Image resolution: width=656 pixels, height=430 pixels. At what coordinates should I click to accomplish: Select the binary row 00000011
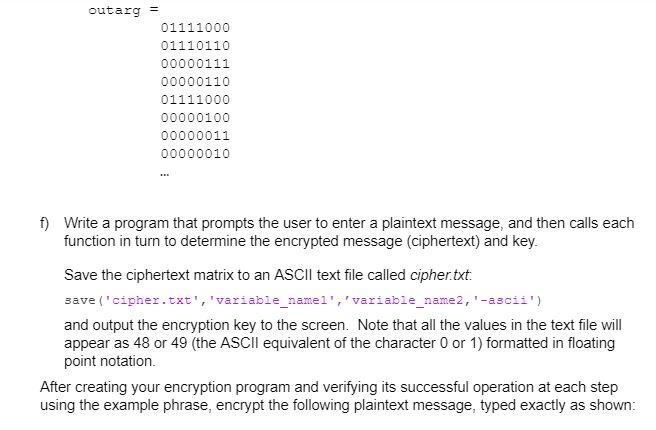[x=195, y=136]
